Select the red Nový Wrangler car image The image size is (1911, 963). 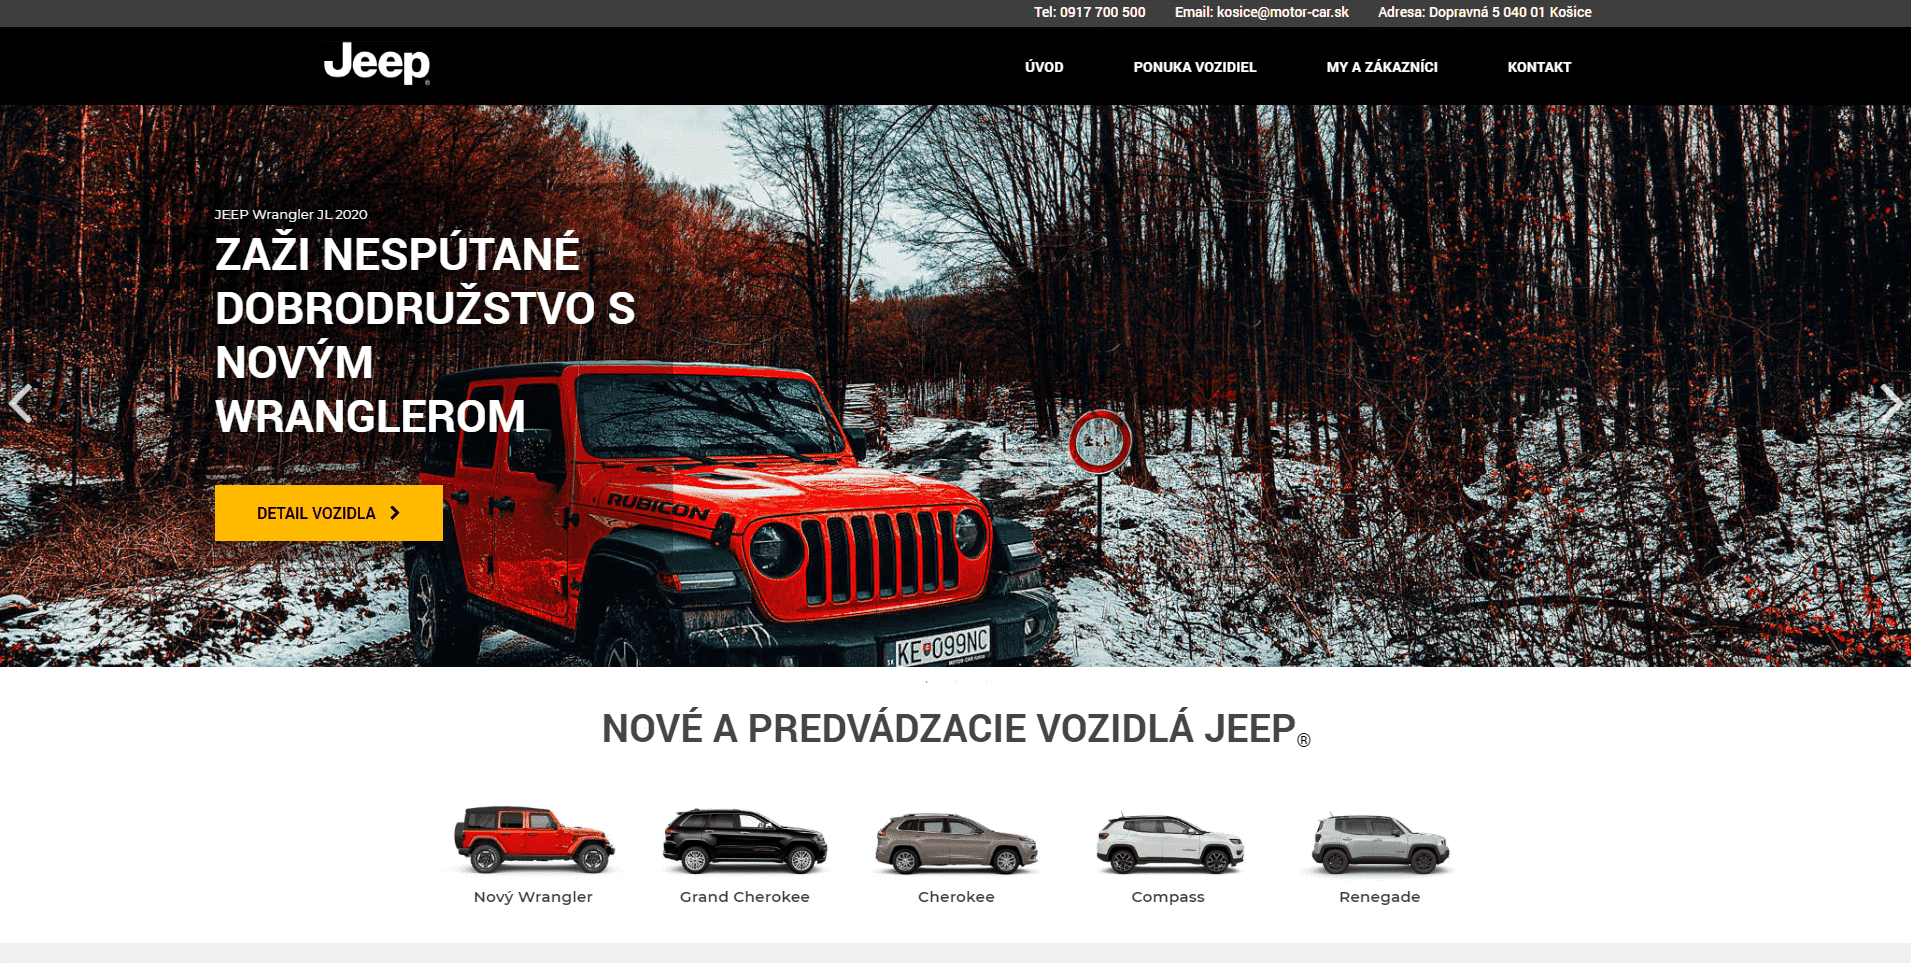tap(533, 840)
